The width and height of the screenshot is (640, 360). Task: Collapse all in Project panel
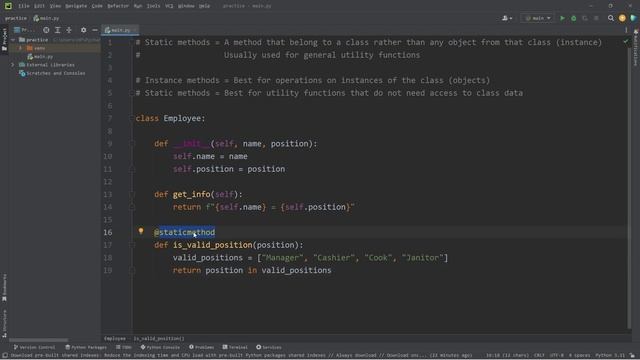(69, 30)
